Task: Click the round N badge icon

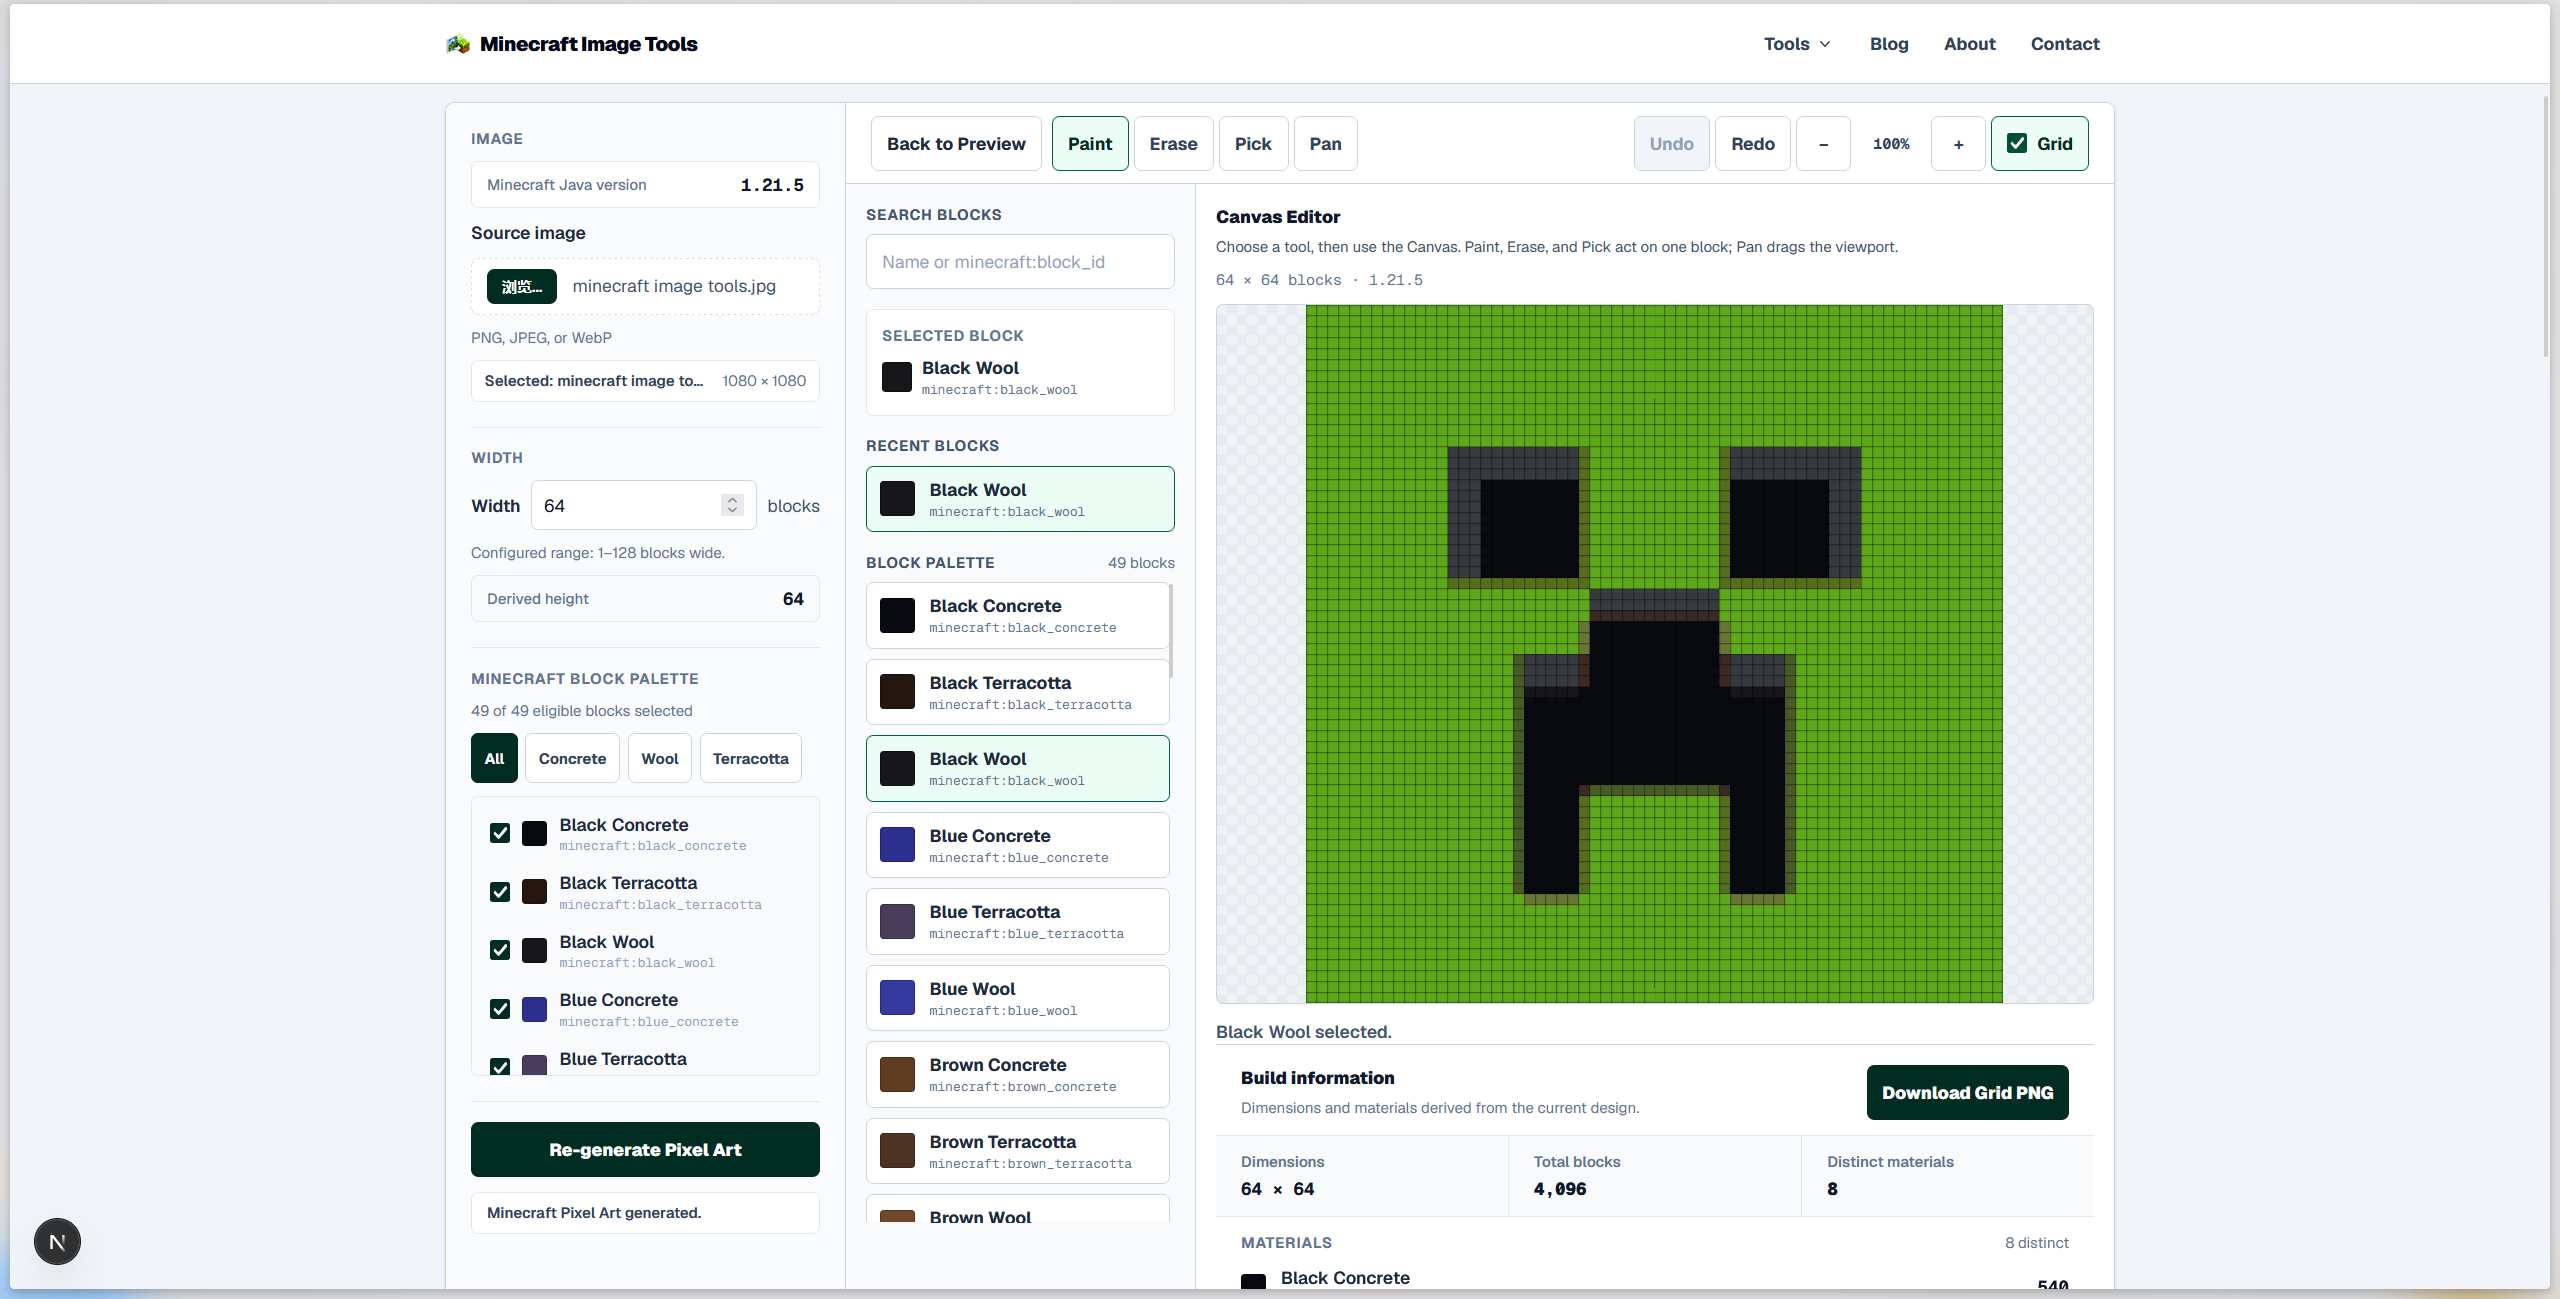Action: coord(57,1241)
